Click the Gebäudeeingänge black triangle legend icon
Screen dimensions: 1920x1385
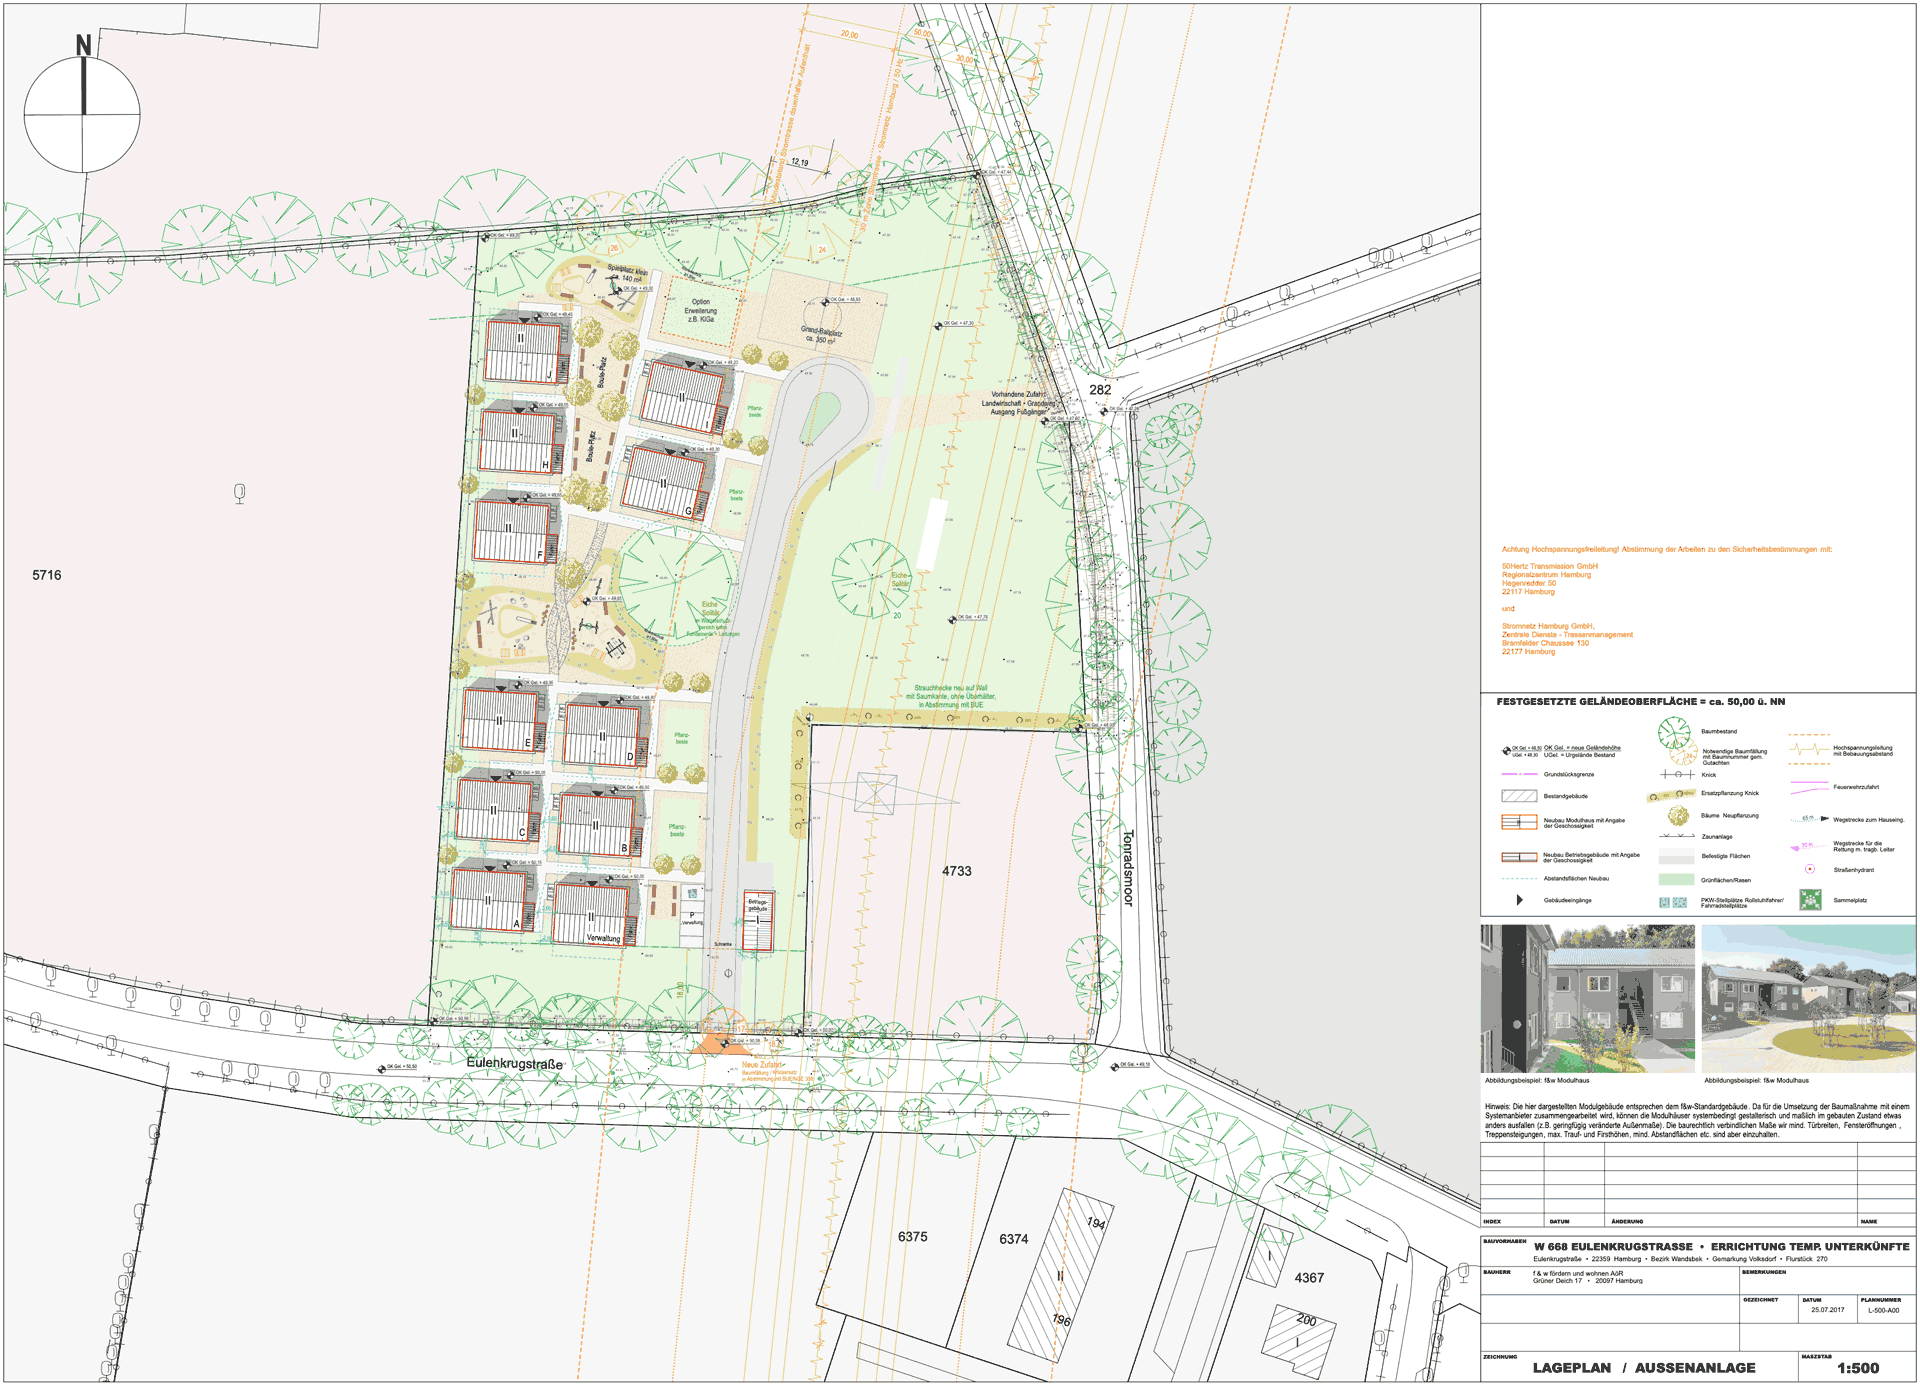(1519, 900)
